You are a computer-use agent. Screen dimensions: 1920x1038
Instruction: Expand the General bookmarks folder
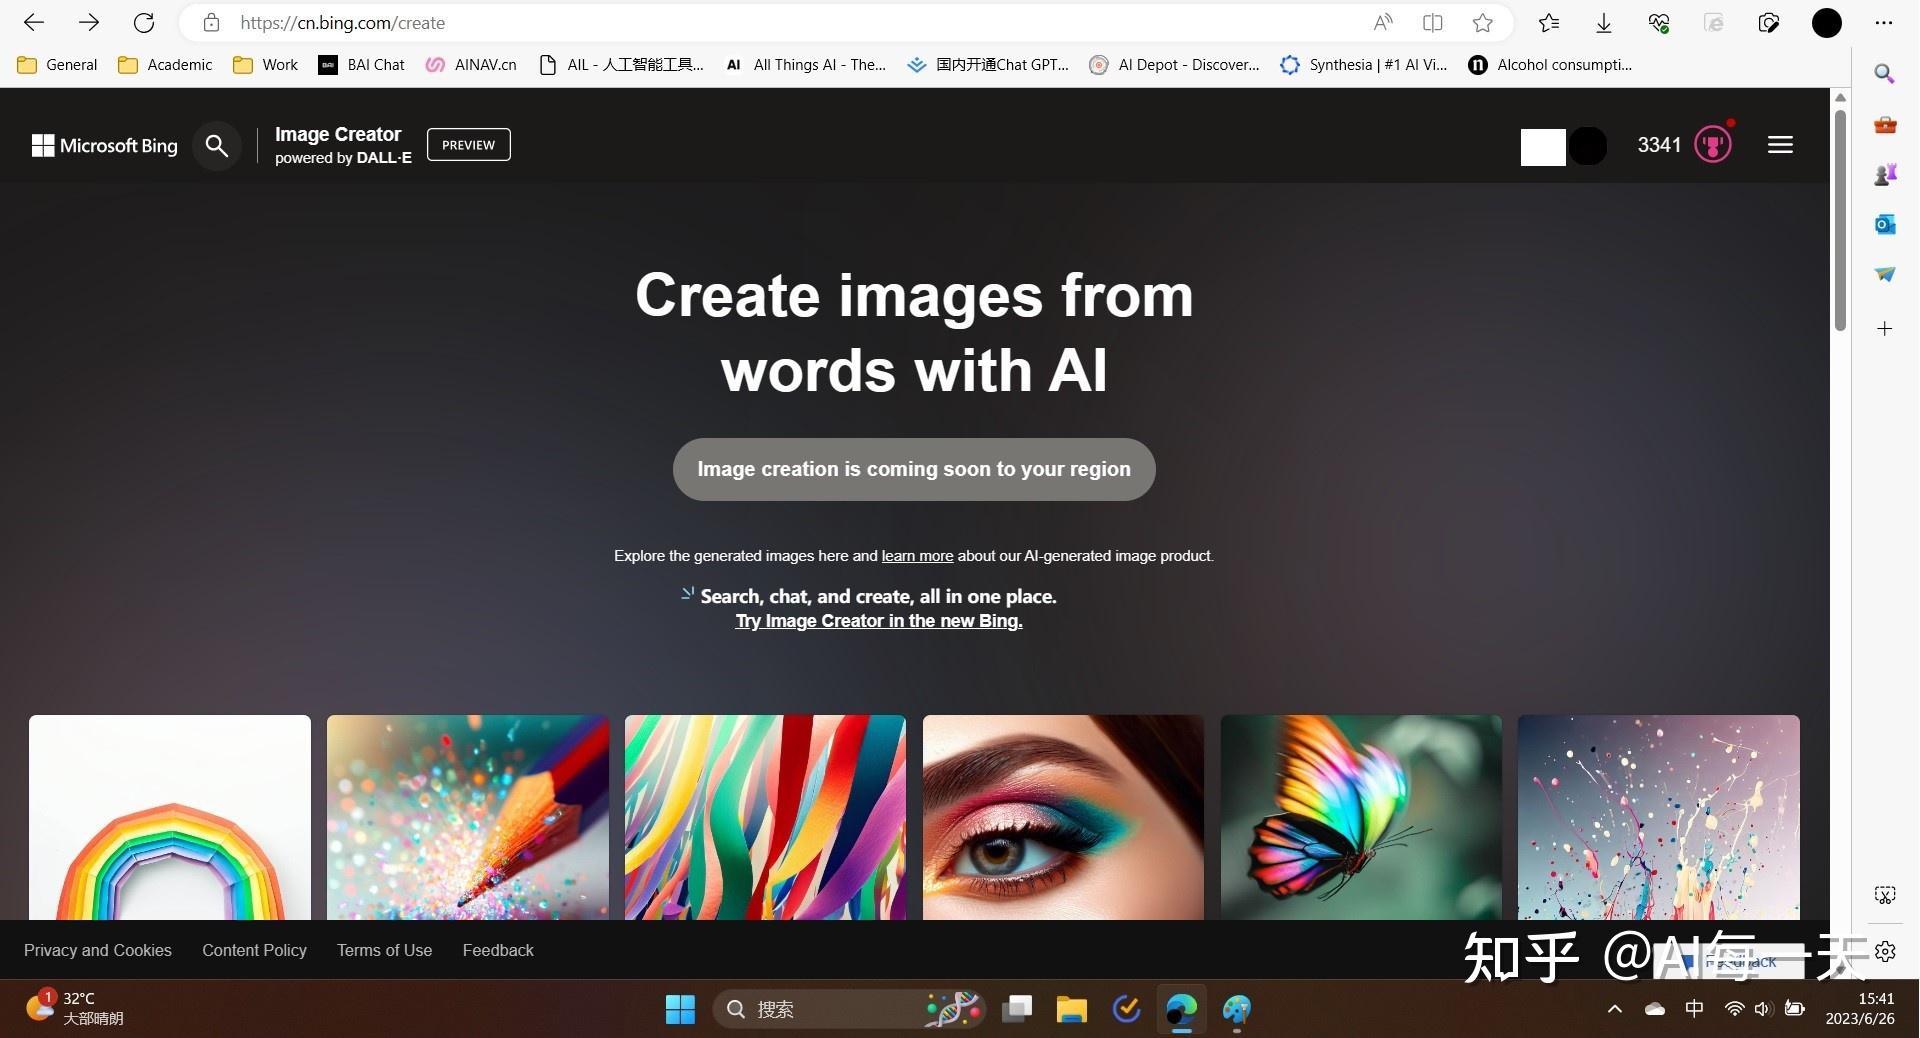pos(56,64)
